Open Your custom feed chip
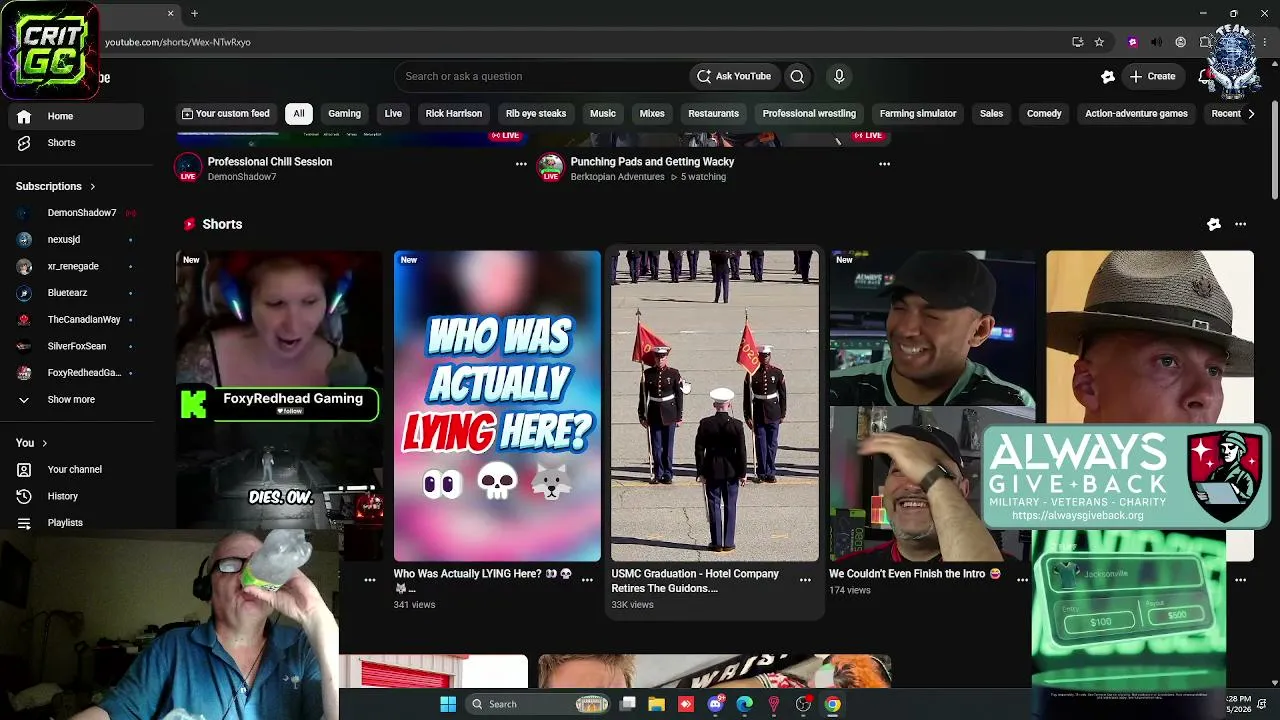Image resolution: width=1280 pixels, height=720 pixels. click(x=225, y=114)
